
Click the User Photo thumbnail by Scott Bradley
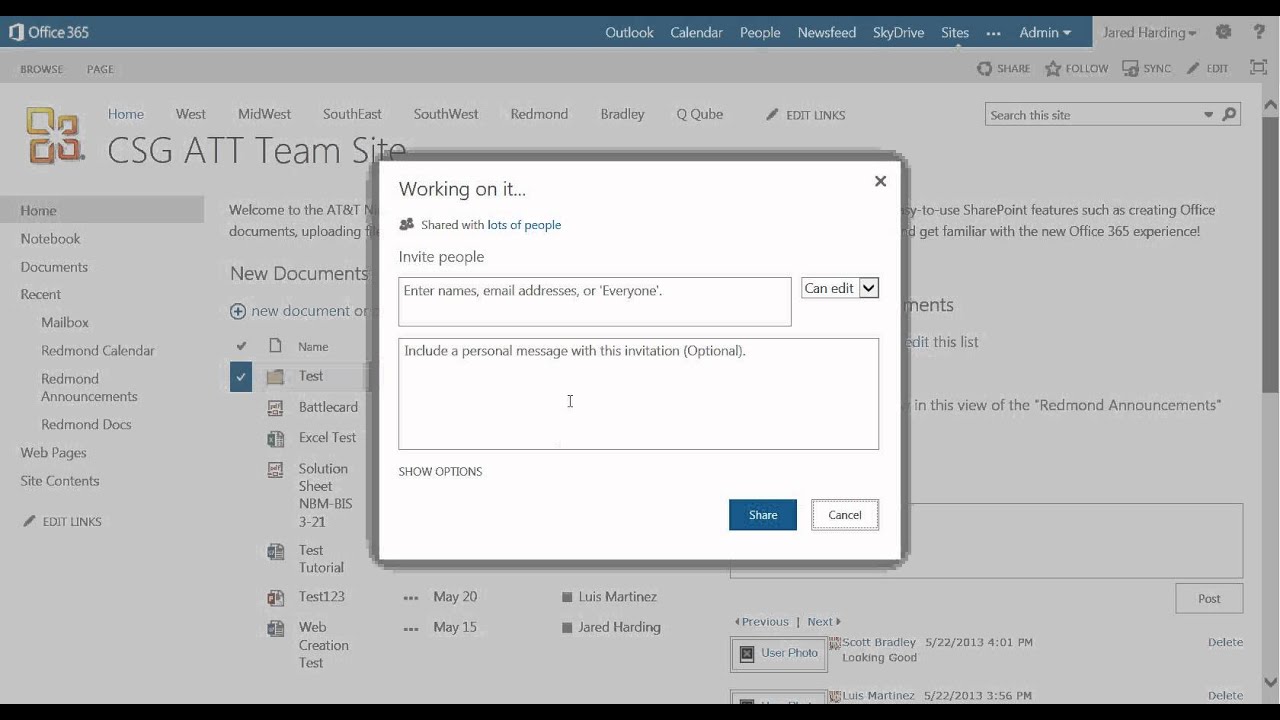[x=779, y=653]
